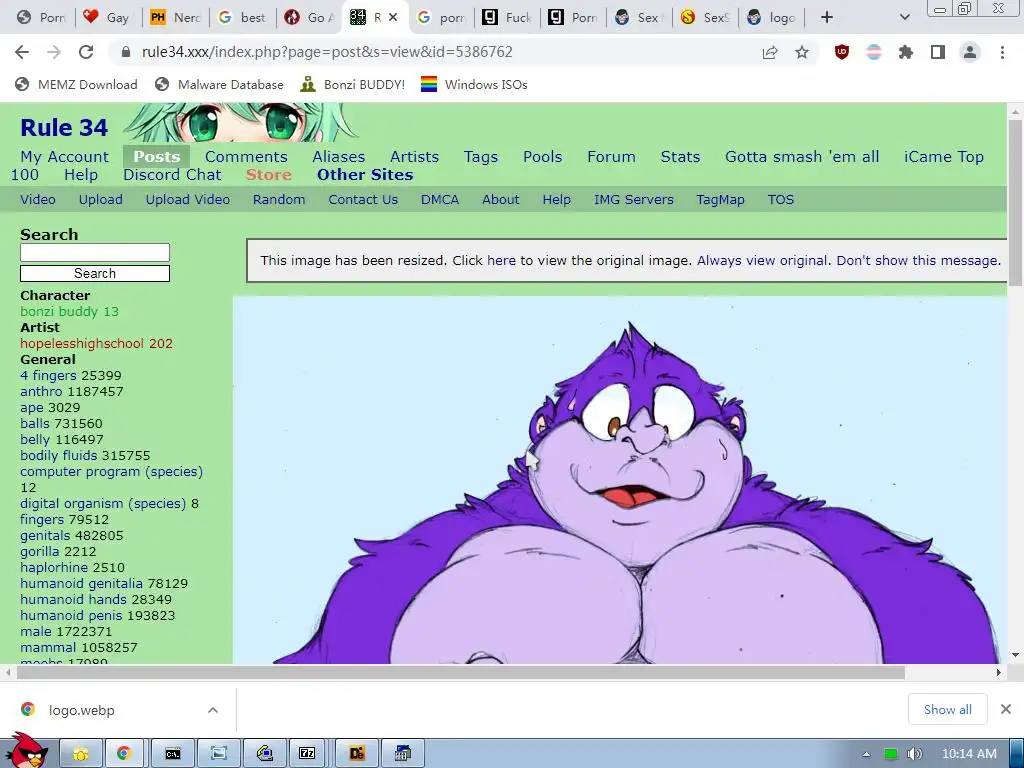Close the active Rule 34 tab
The height and width of the screenshot is (768, 1024).
point(393,18)
